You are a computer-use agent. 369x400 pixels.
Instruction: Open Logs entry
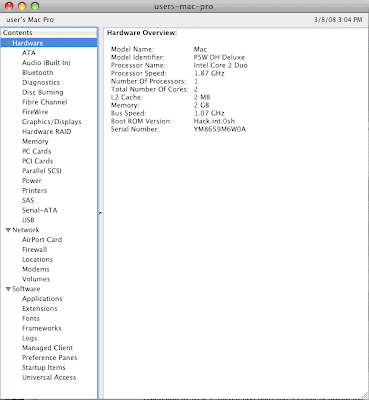(29, 338)
